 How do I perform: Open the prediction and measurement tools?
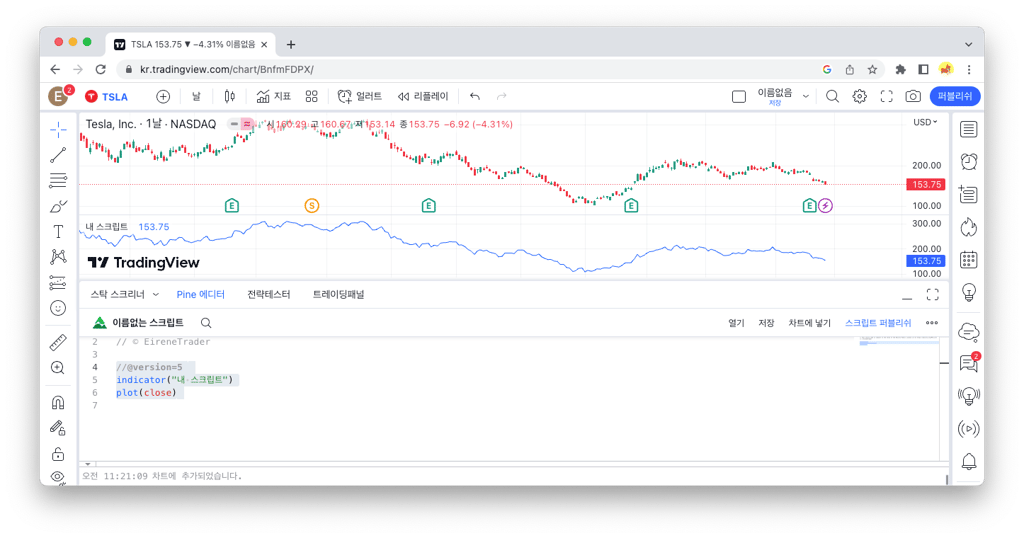58,283
